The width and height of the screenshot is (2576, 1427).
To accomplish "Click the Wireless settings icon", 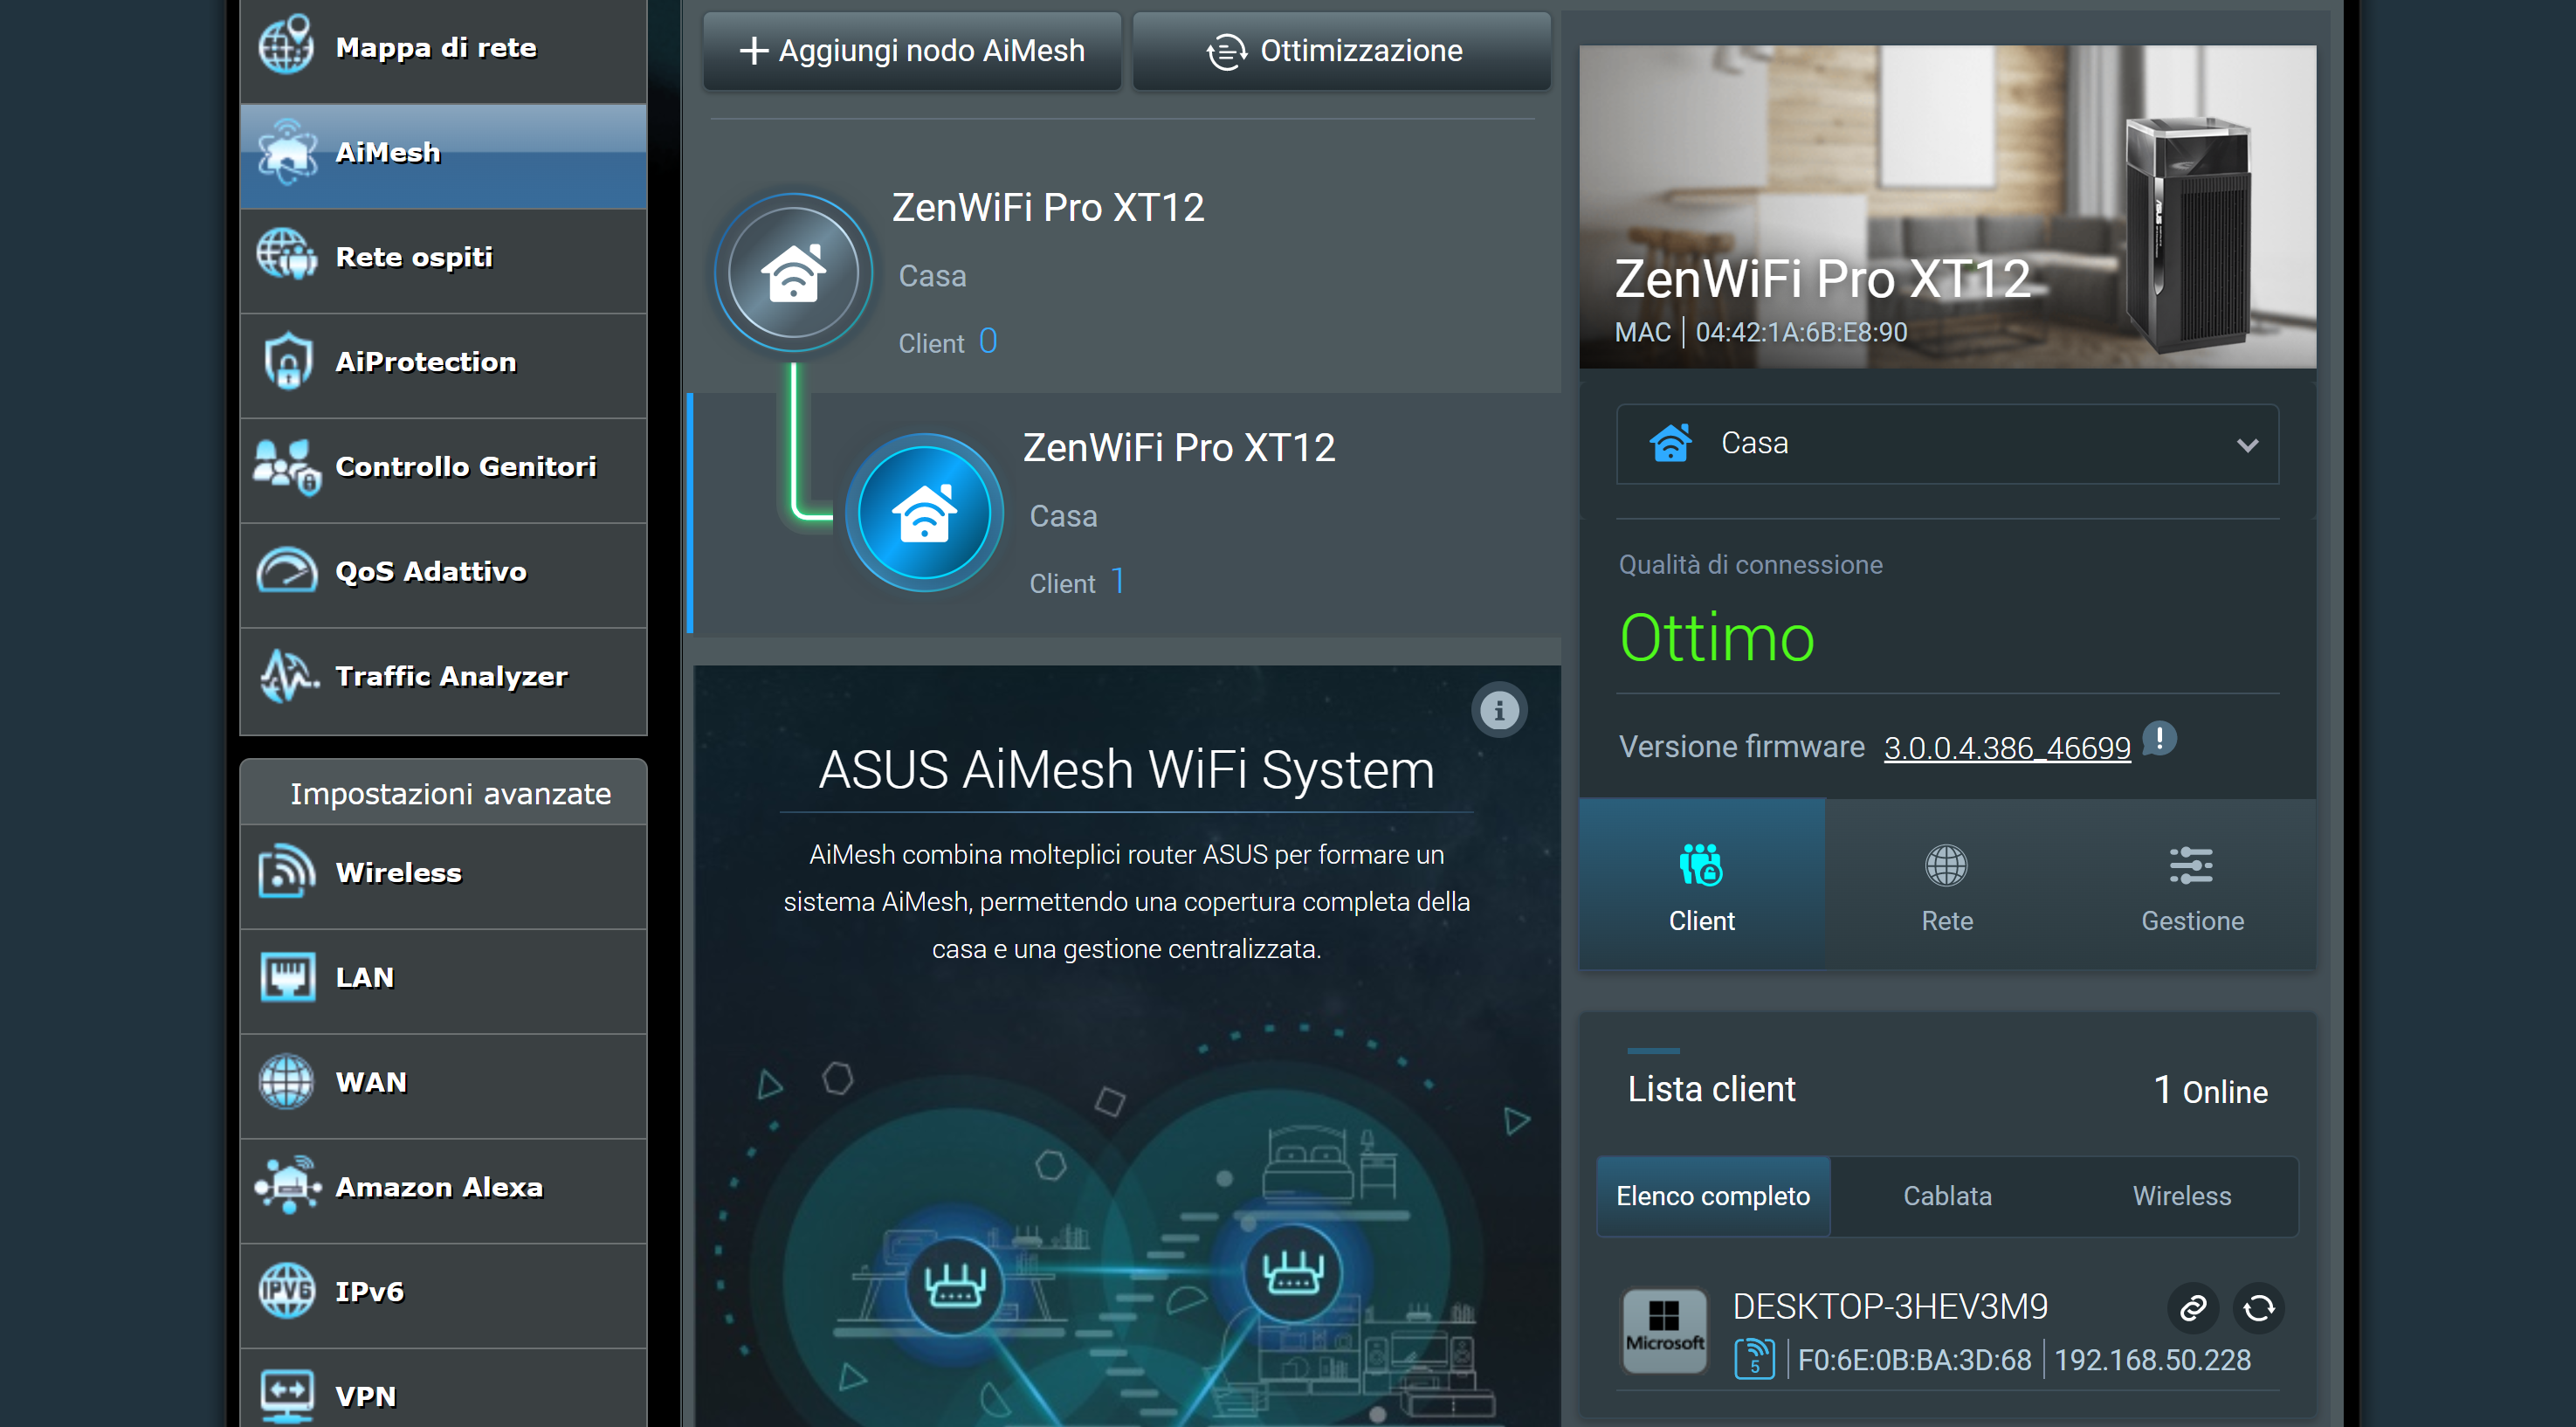I will coord(286,872).
